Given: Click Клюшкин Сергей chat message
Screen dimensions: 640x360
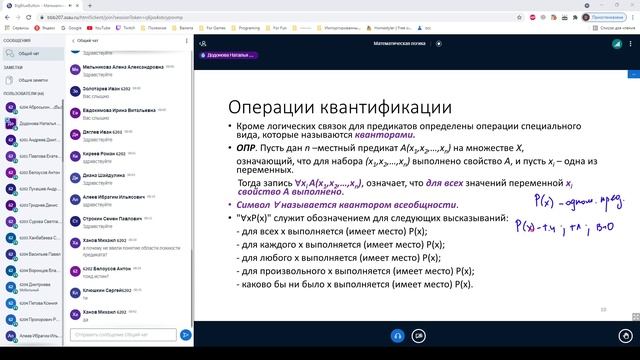Looking at the screenshot, I should coord(129,293).
